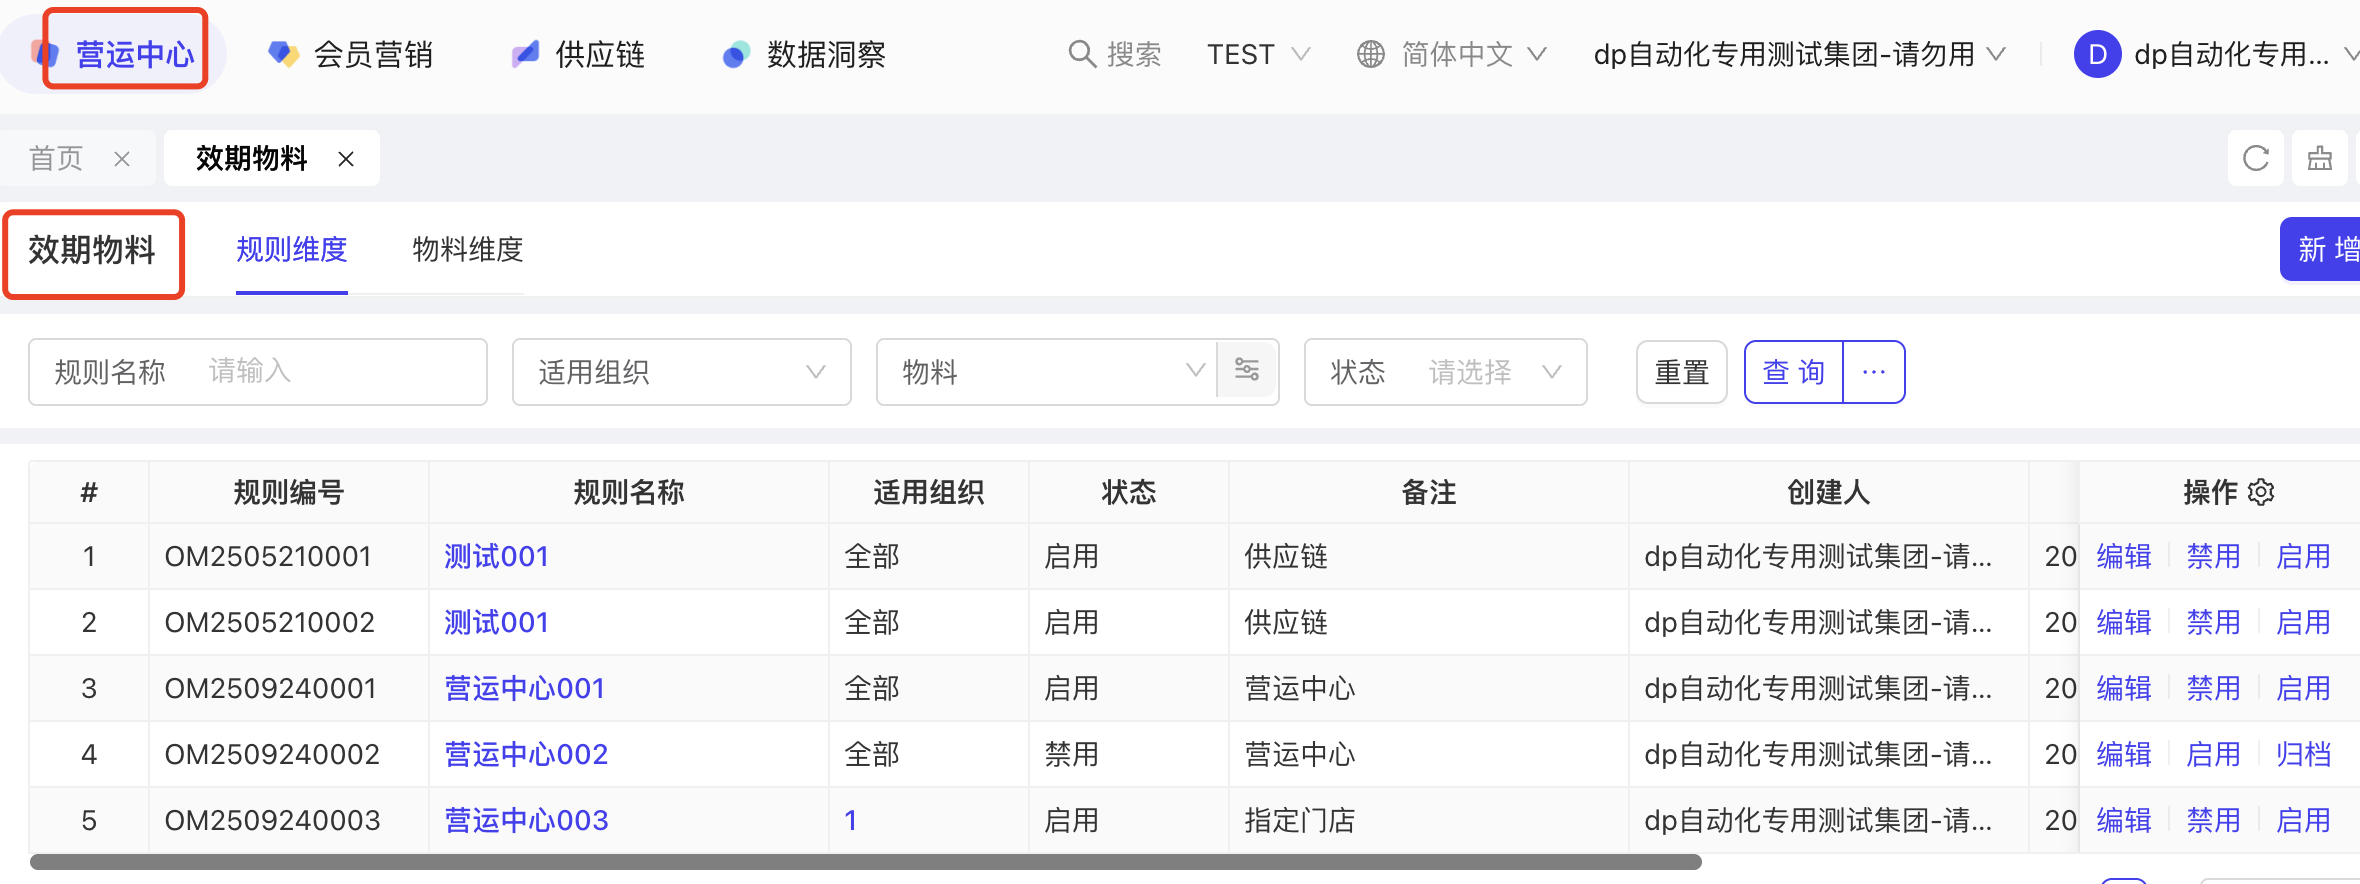The width and height of the screenshot is (2360, 884).
Task: Switch to the 物料维度 tab
Action: pos(468,249)
